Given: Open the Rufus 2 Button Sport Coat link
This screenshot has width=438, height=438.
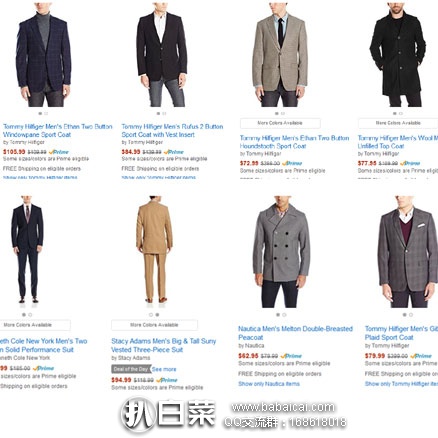Looking at the screenshot, I should click(172, 131).
